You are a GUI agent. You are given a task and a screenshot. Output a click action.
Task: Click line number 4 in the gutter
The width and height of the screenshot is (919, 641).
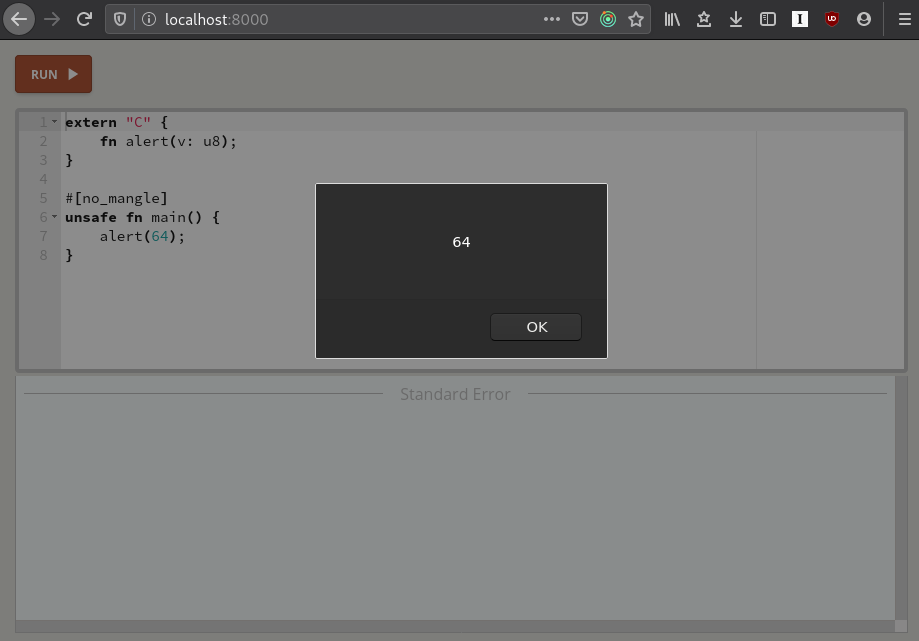[x=43, y=179]
